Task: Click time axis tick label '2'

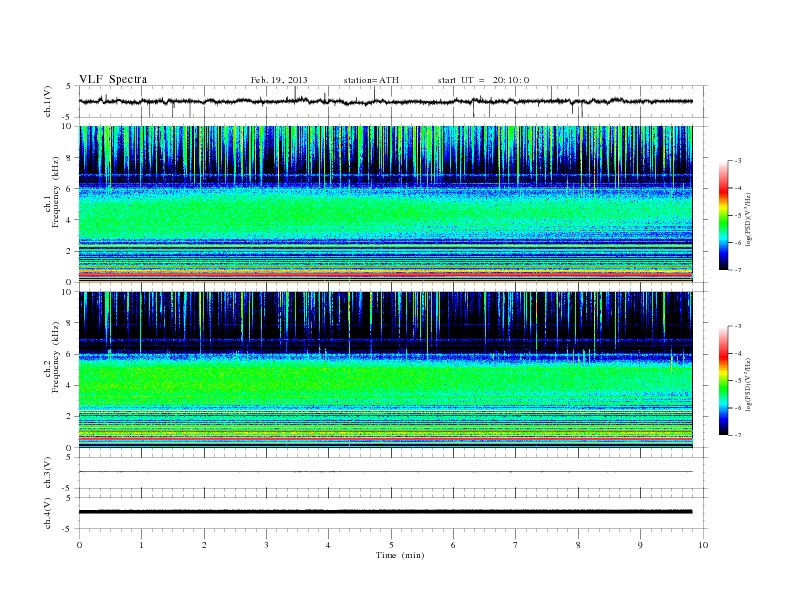Action: [204, 545]
